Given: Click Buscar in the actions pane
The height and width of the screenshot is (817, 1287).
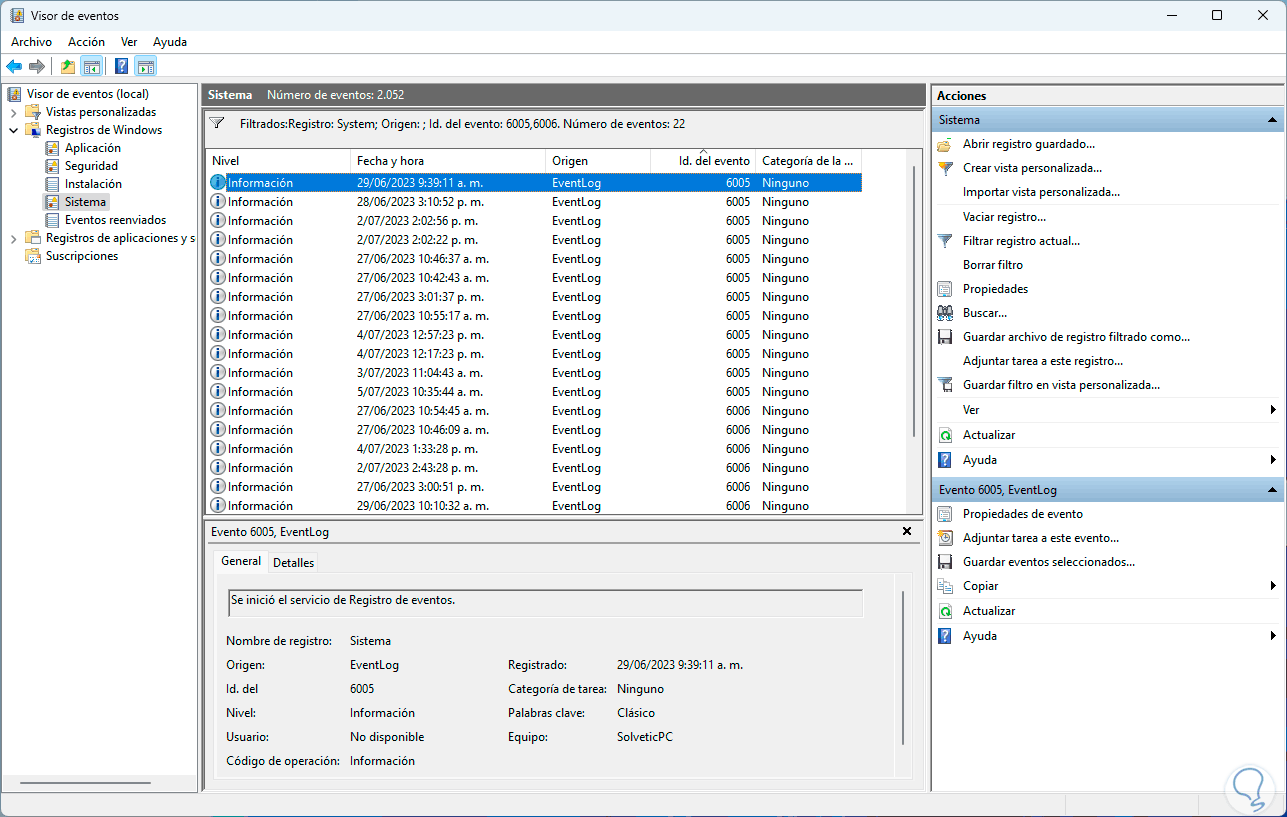Looking at the screenshot, I should (x=984, y=313).
